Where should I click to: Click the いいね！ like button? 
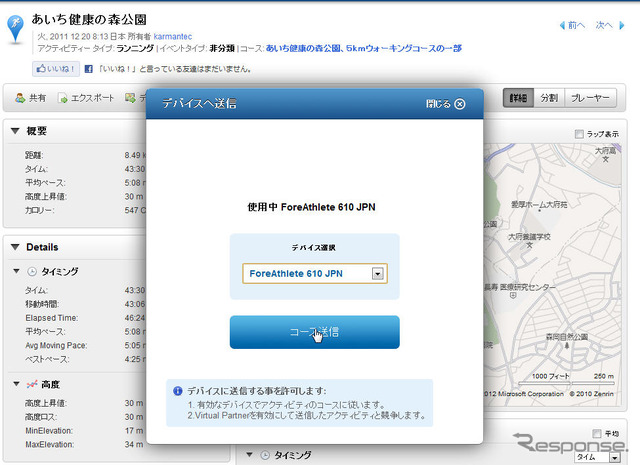[x=56, y=69]
